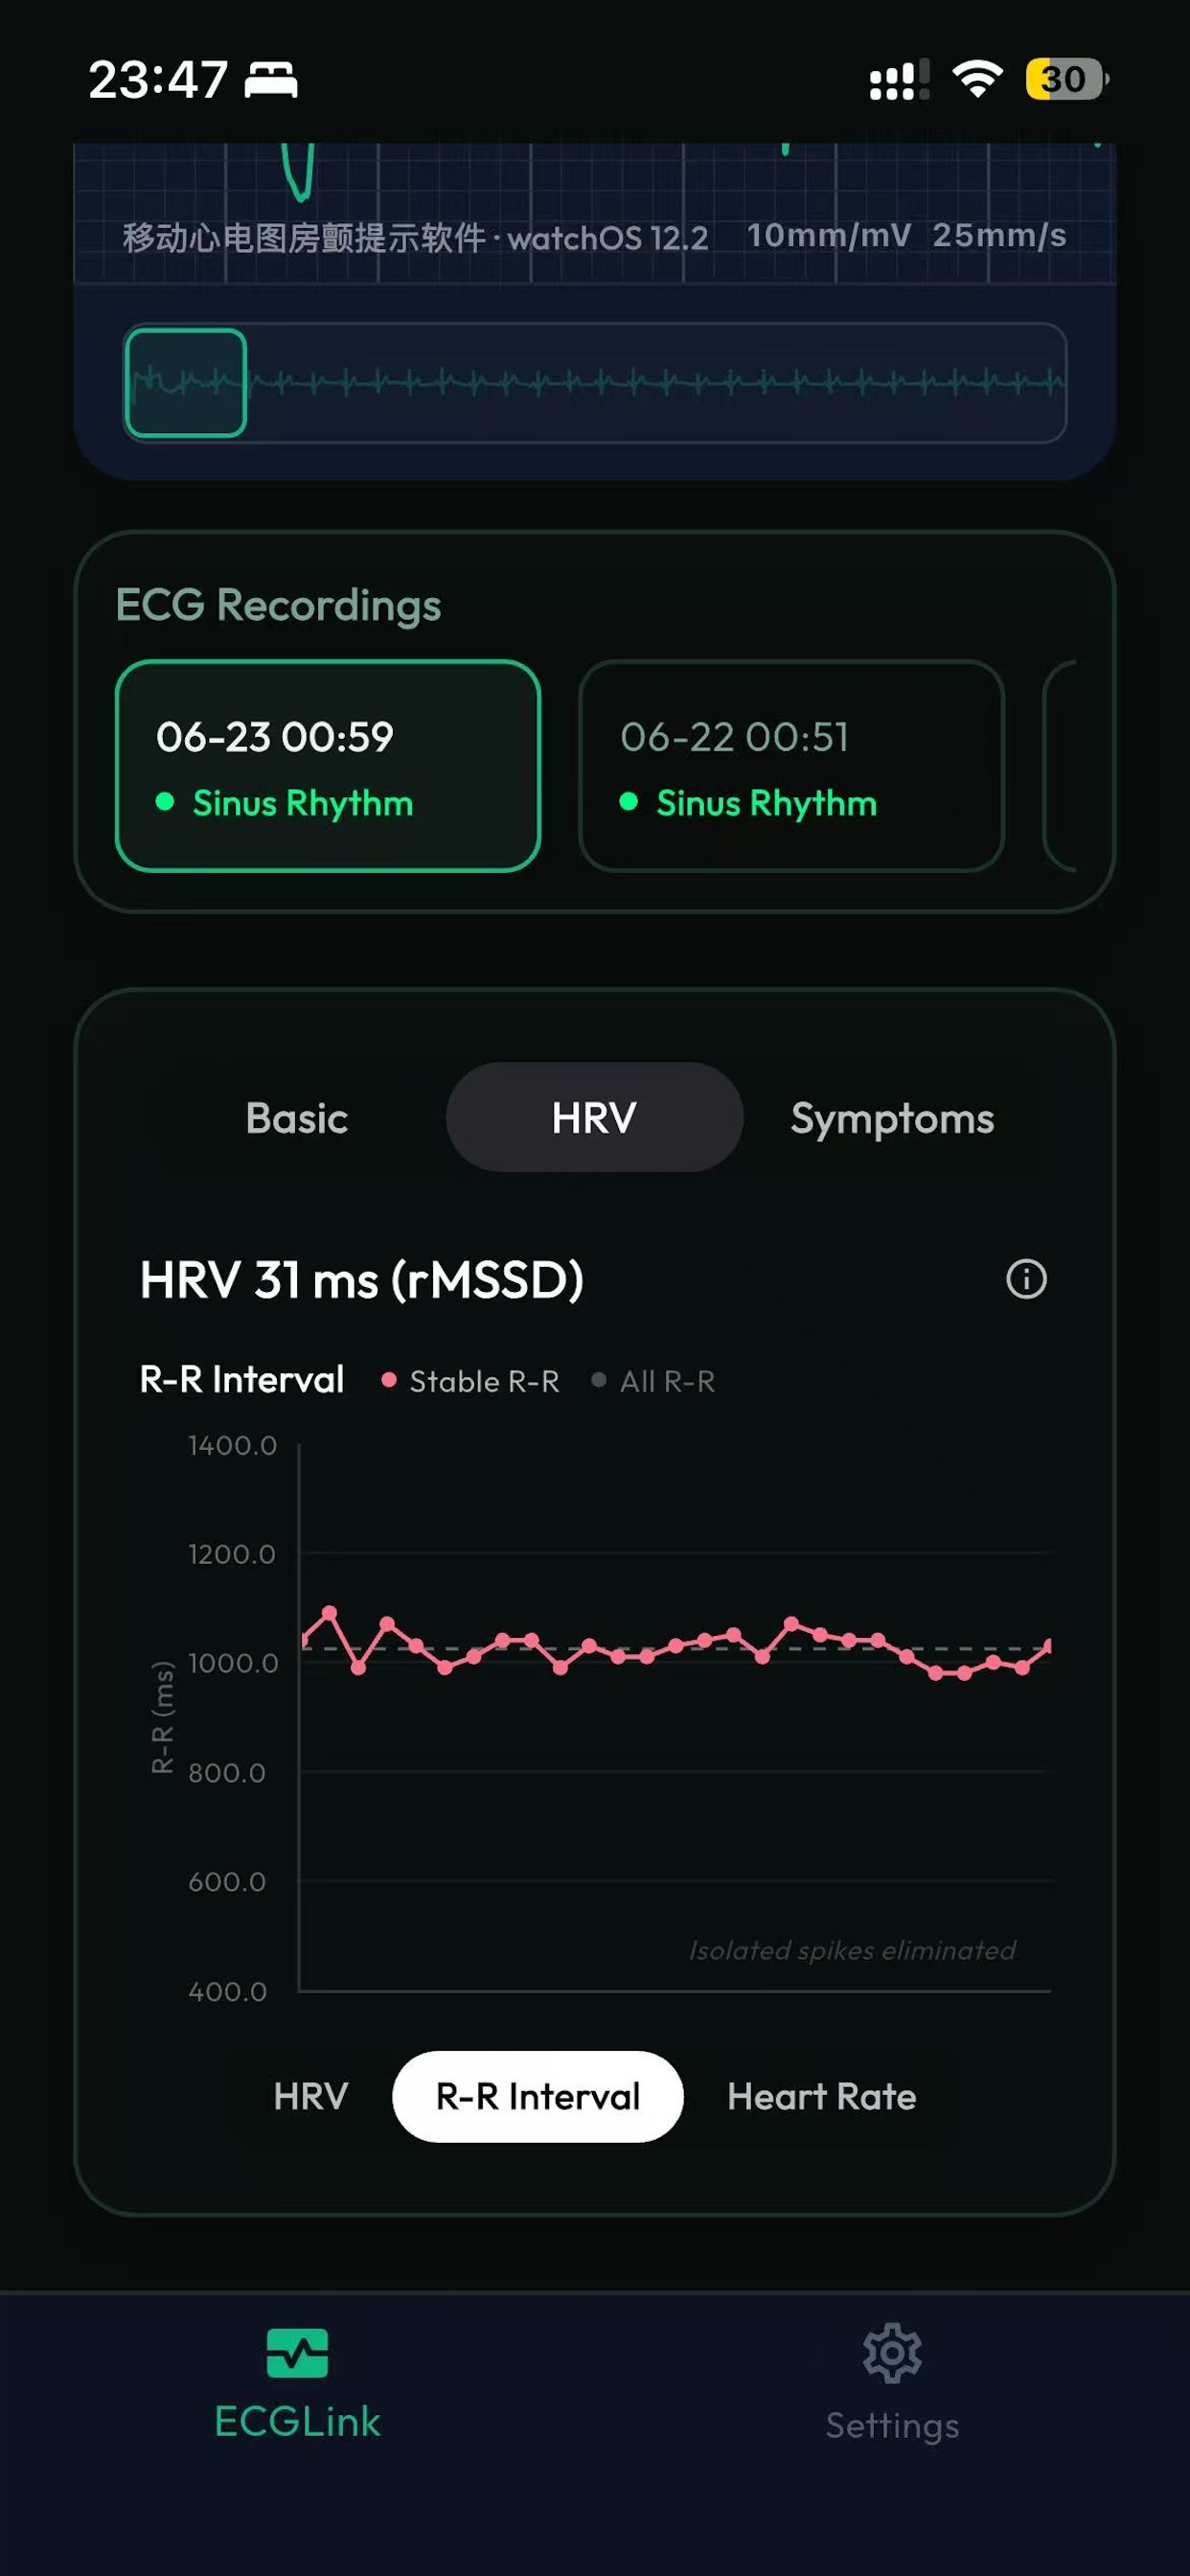
Task: Open the partially visible third recording card
Action: tap(1060, 766)
